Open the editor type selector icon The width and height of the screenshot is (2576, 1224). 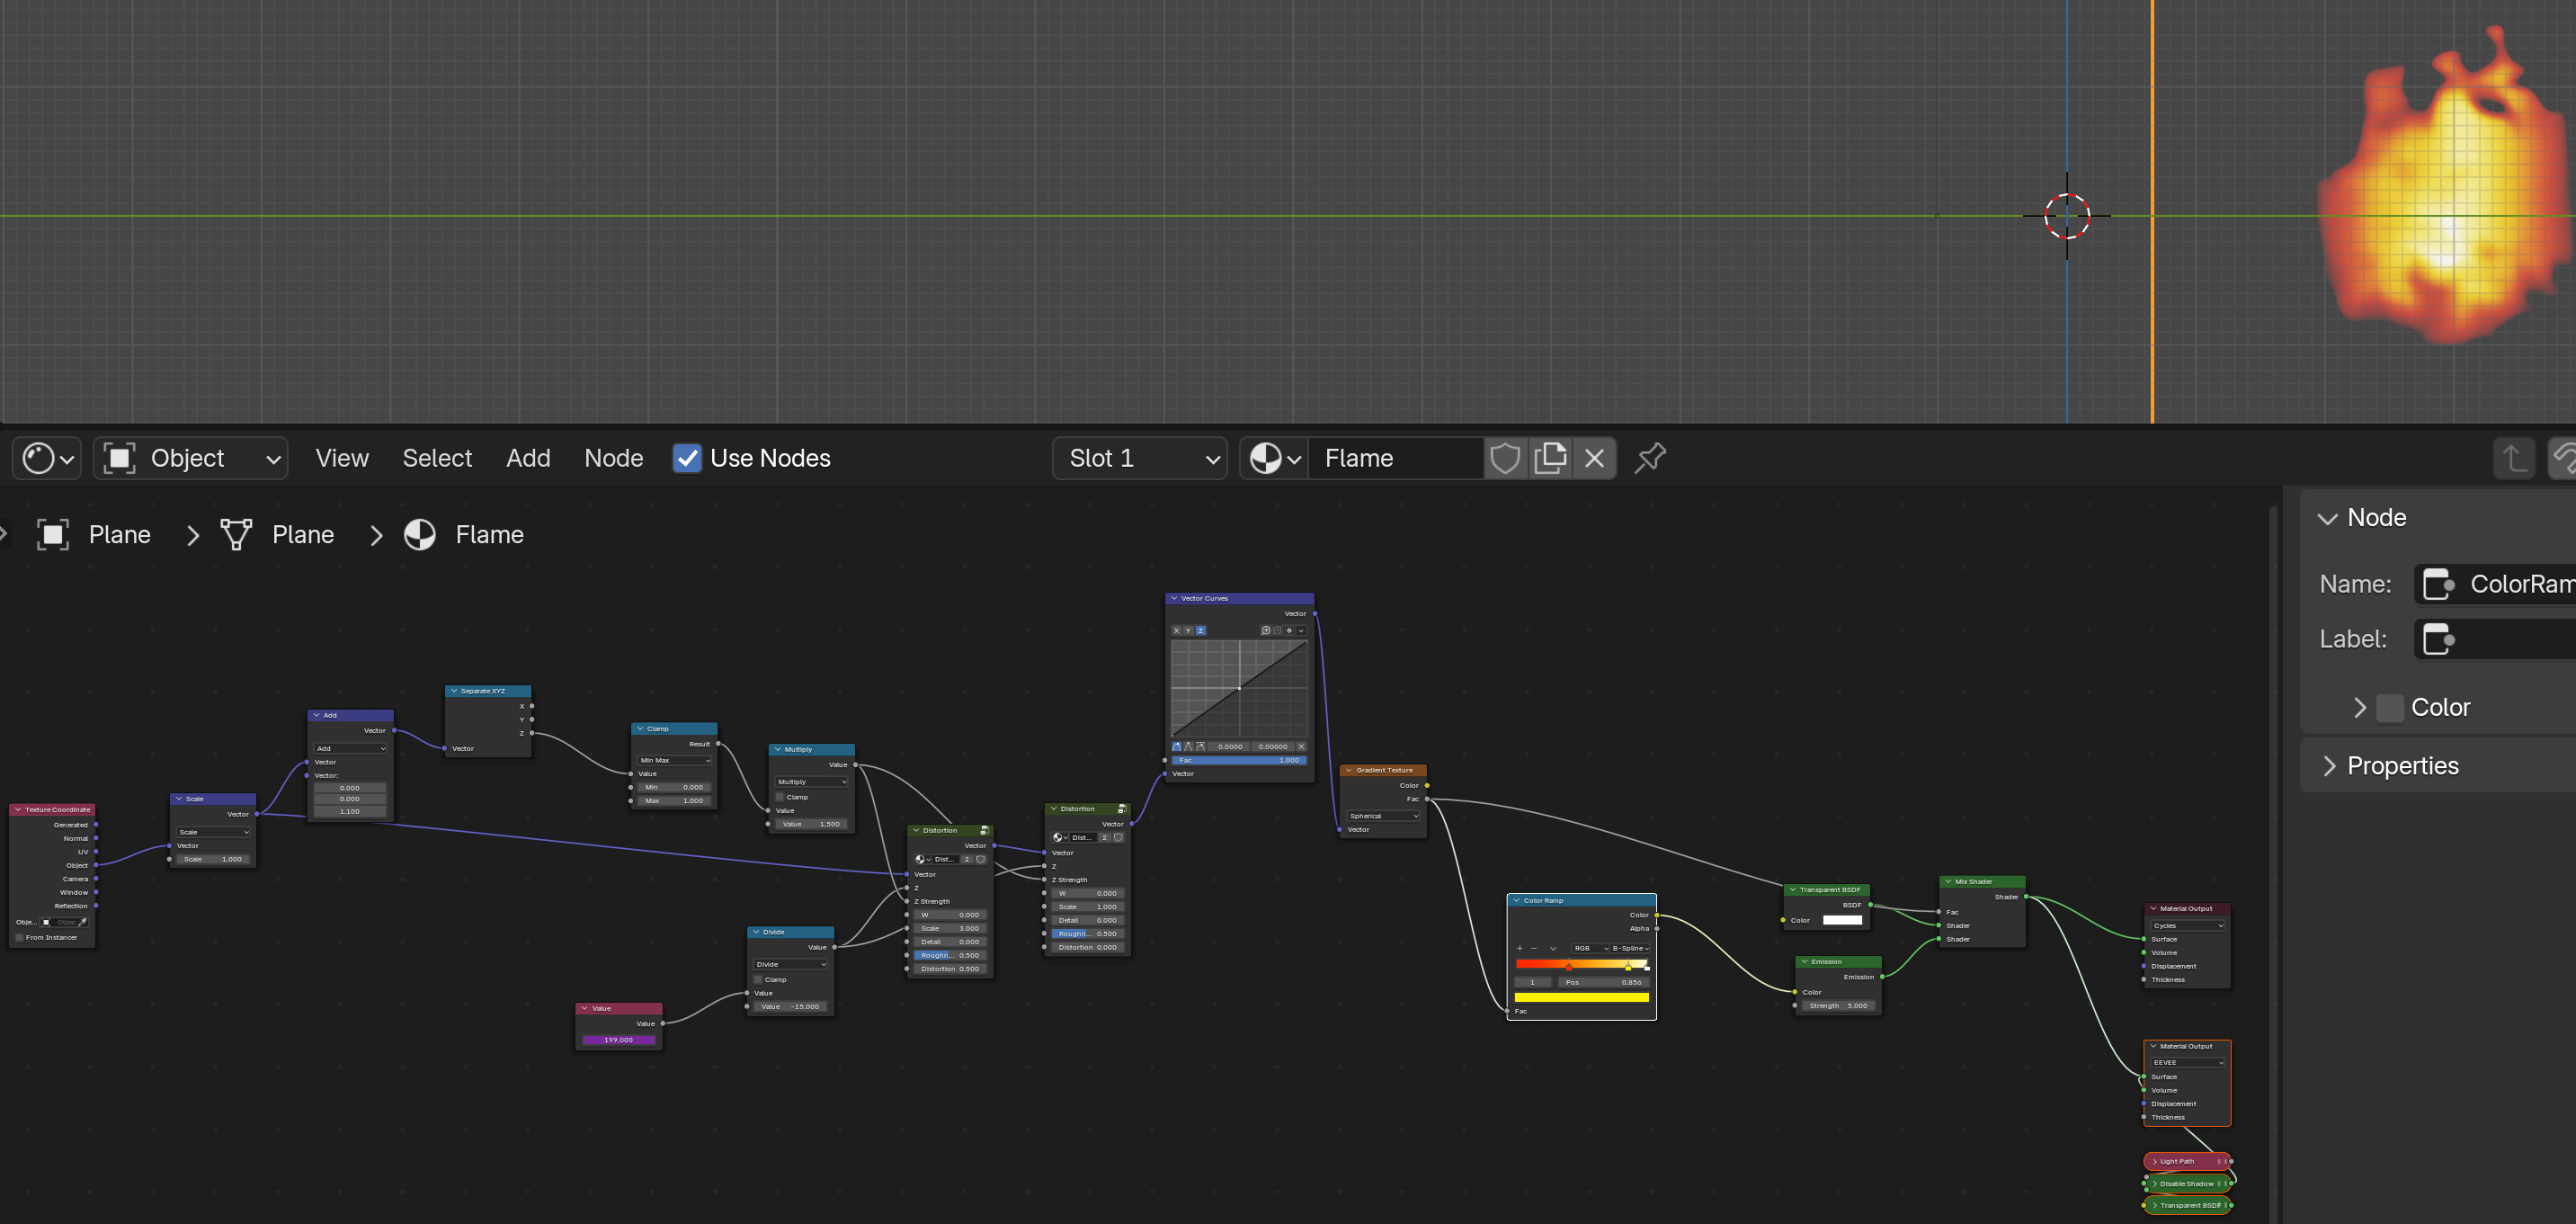click(47, 458)
